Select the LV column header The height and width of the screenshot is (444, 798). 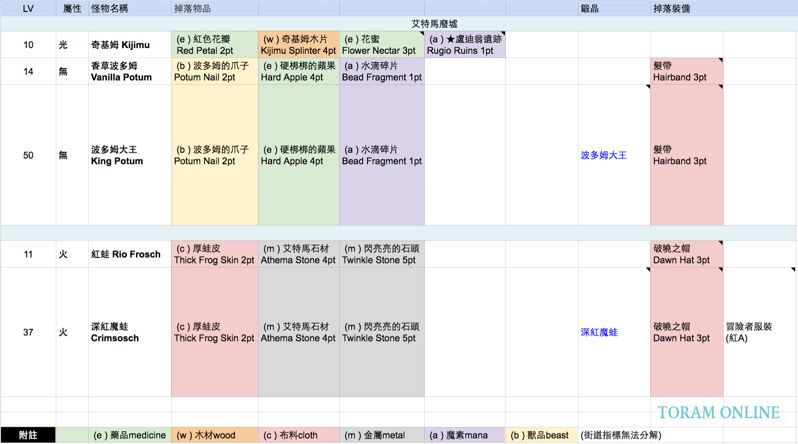[x=28, y=9]
